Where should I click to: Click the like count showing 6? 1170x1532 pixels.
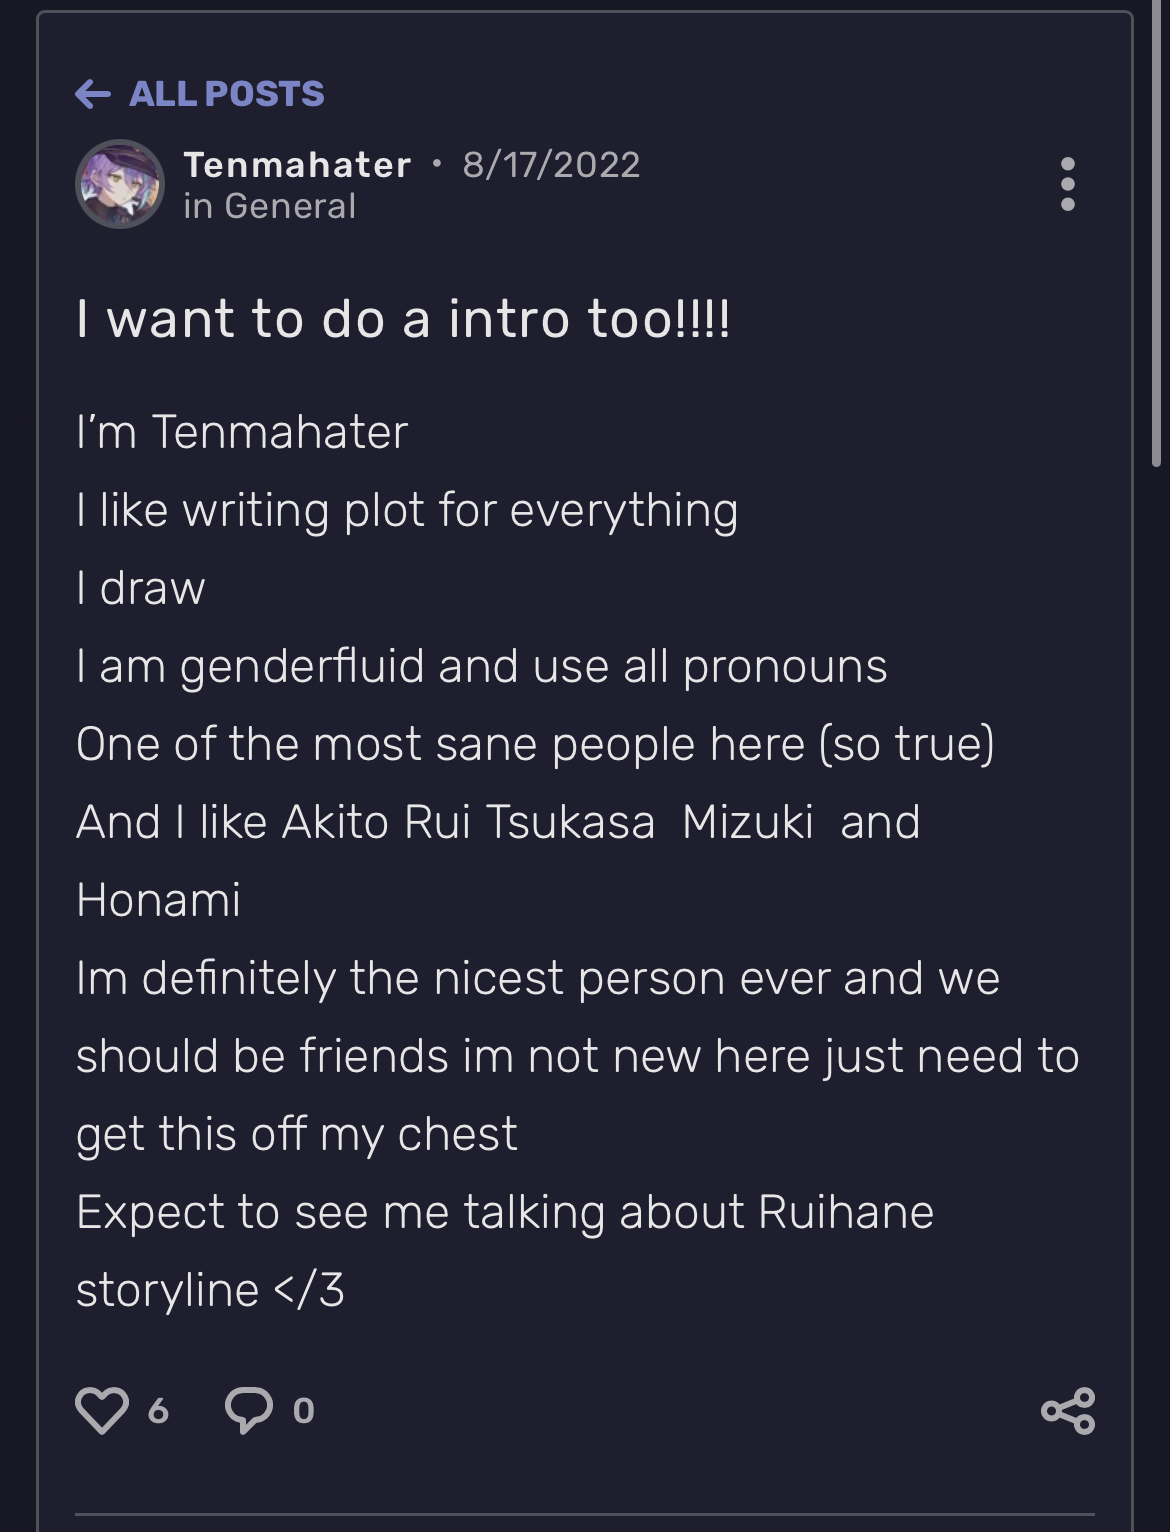point(158,1411)
